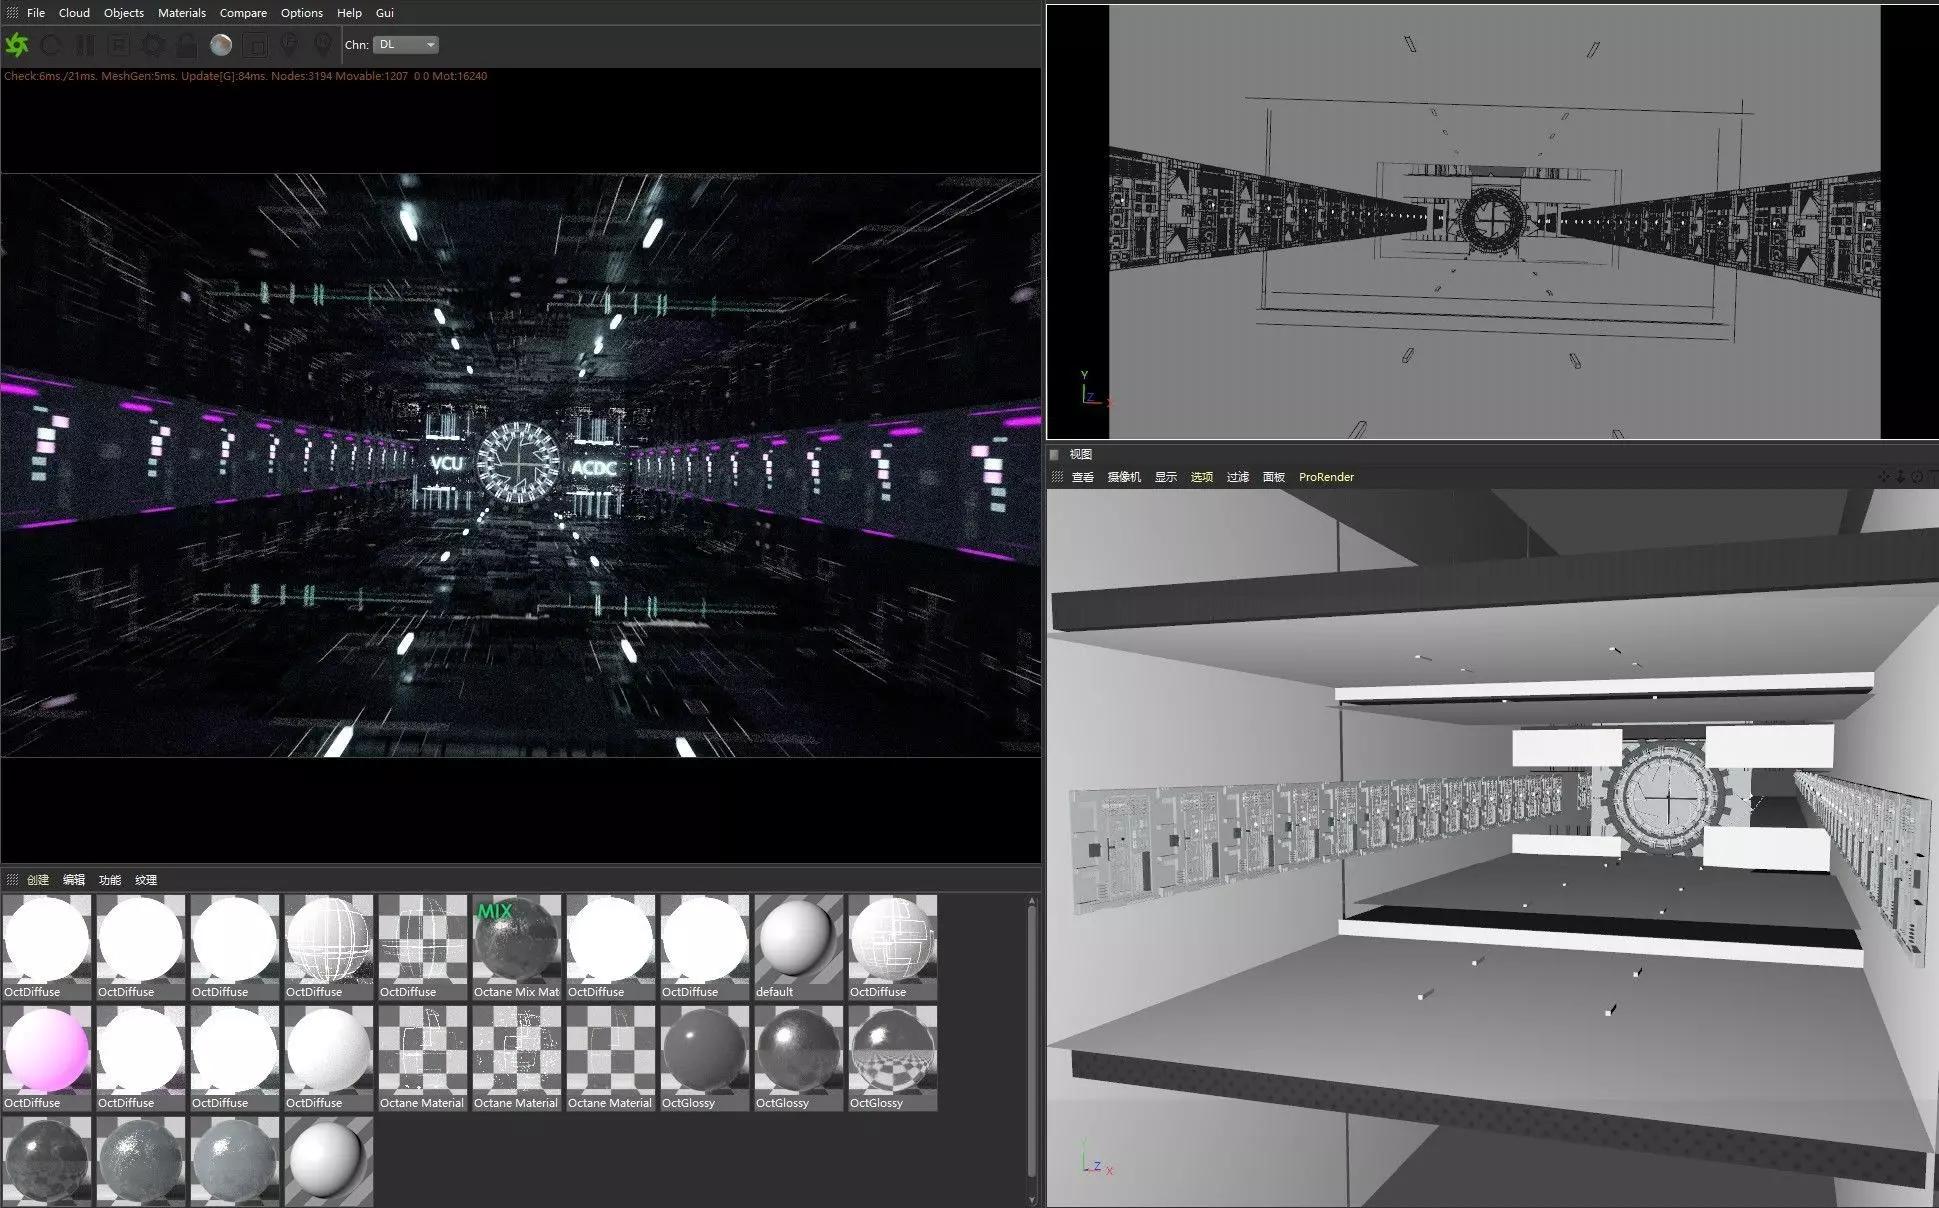
Task: Click the green Octane render start icon
Action: click(x=17, y=45)
